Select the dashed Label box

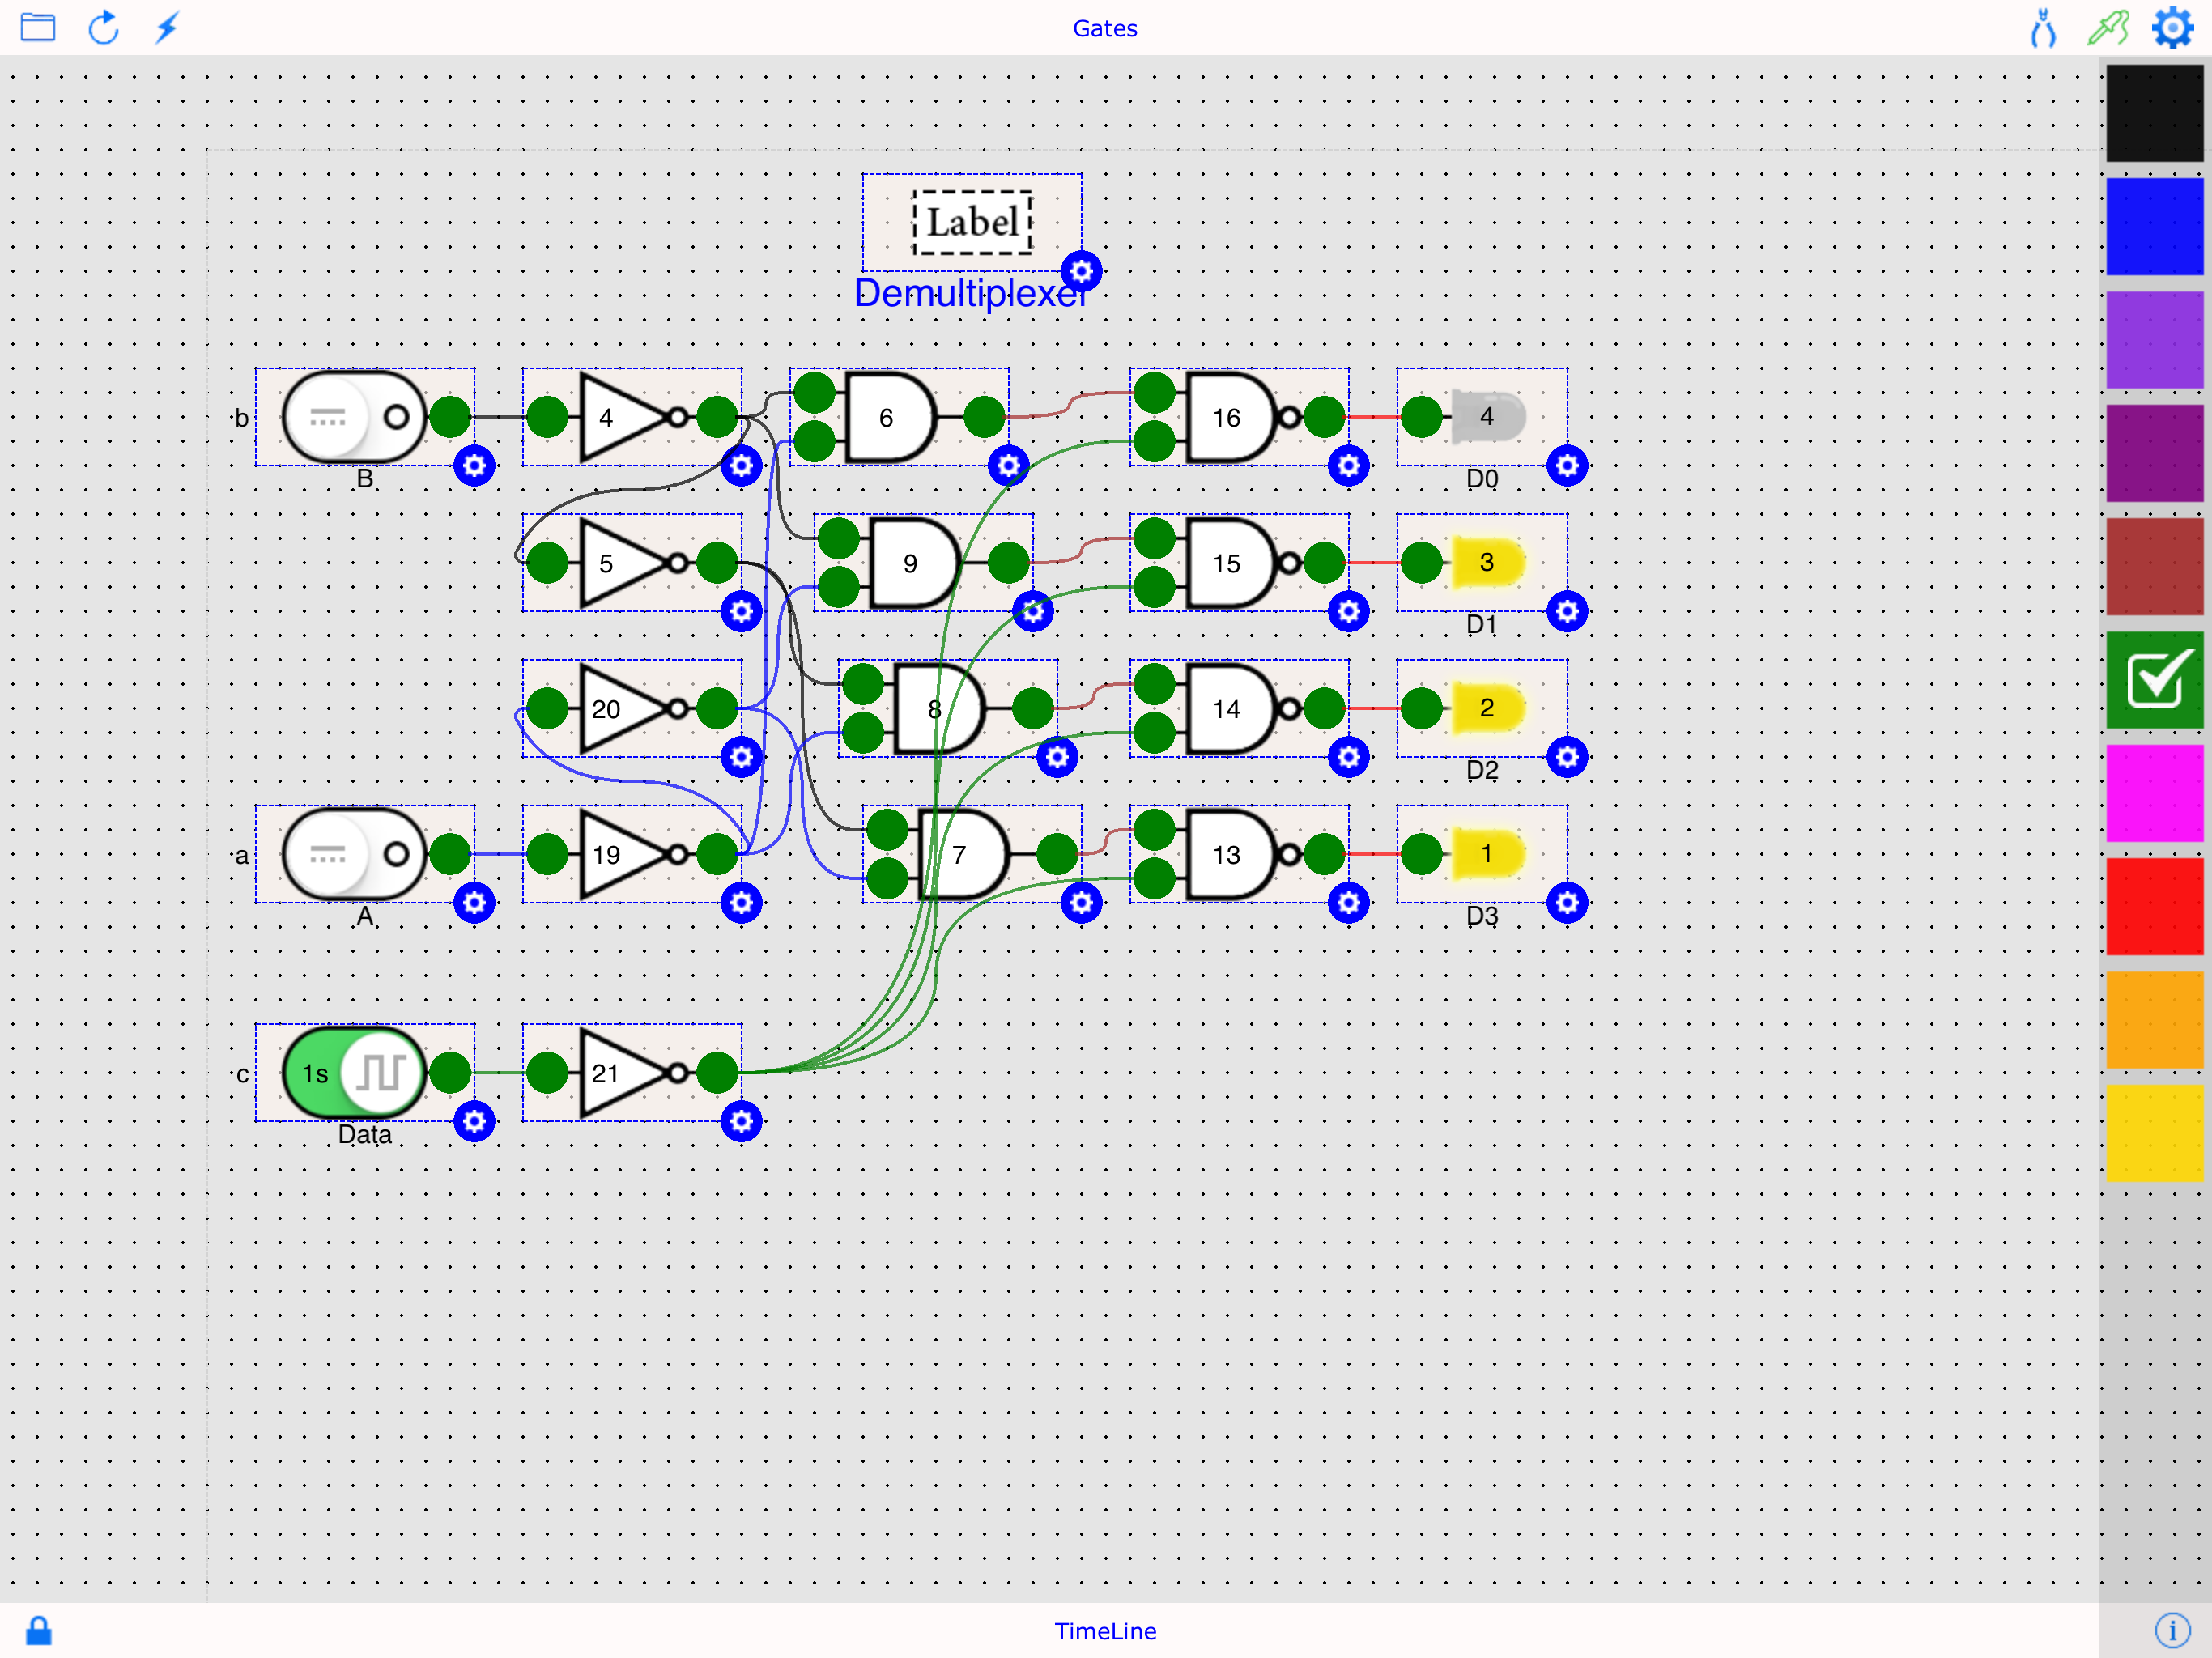[972, 222]
